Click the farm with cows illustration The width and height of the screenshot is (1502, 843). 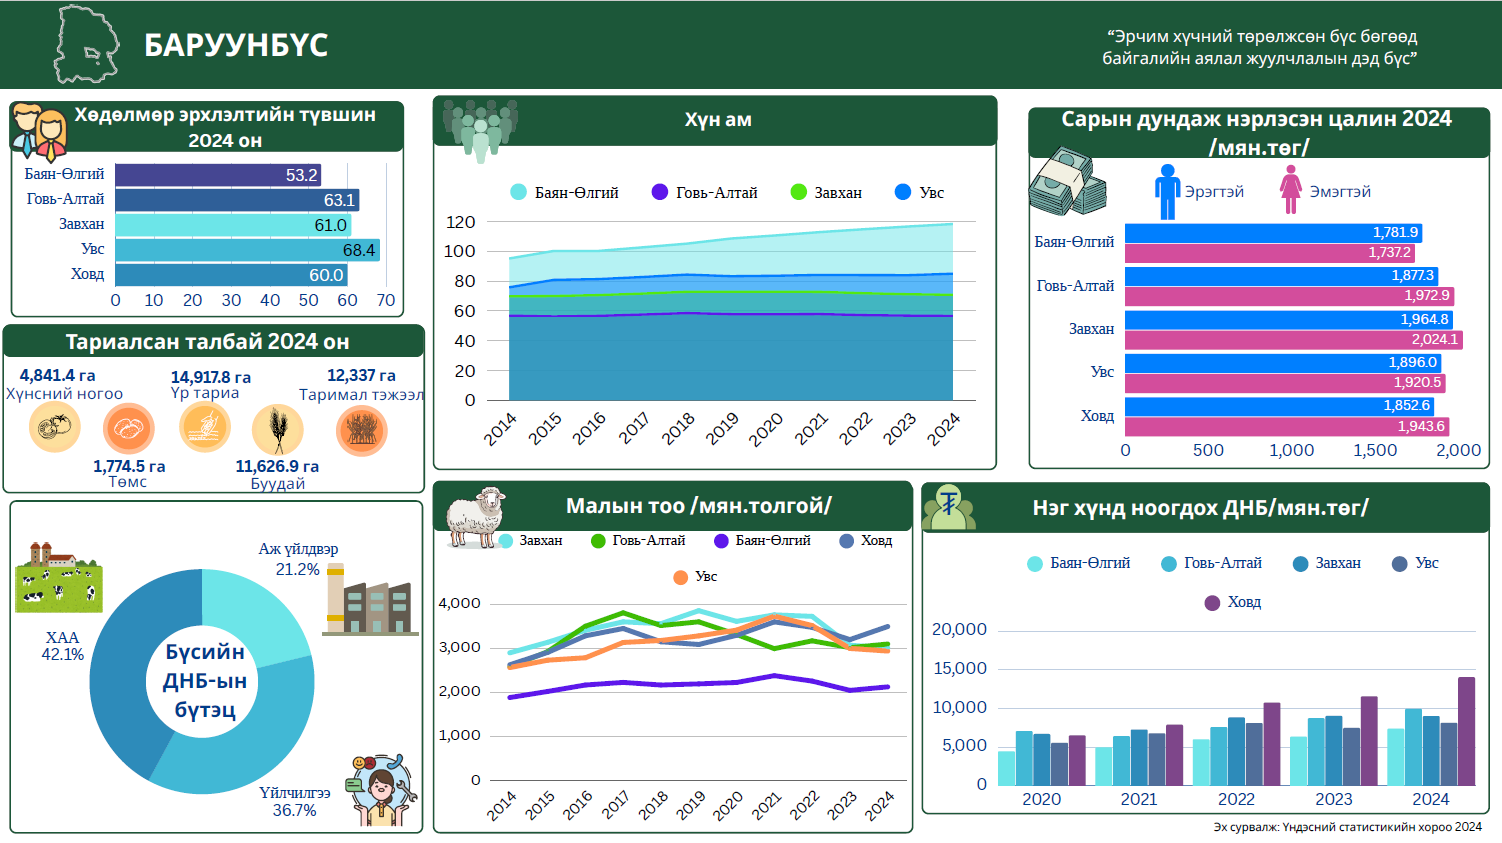point(58,578)
